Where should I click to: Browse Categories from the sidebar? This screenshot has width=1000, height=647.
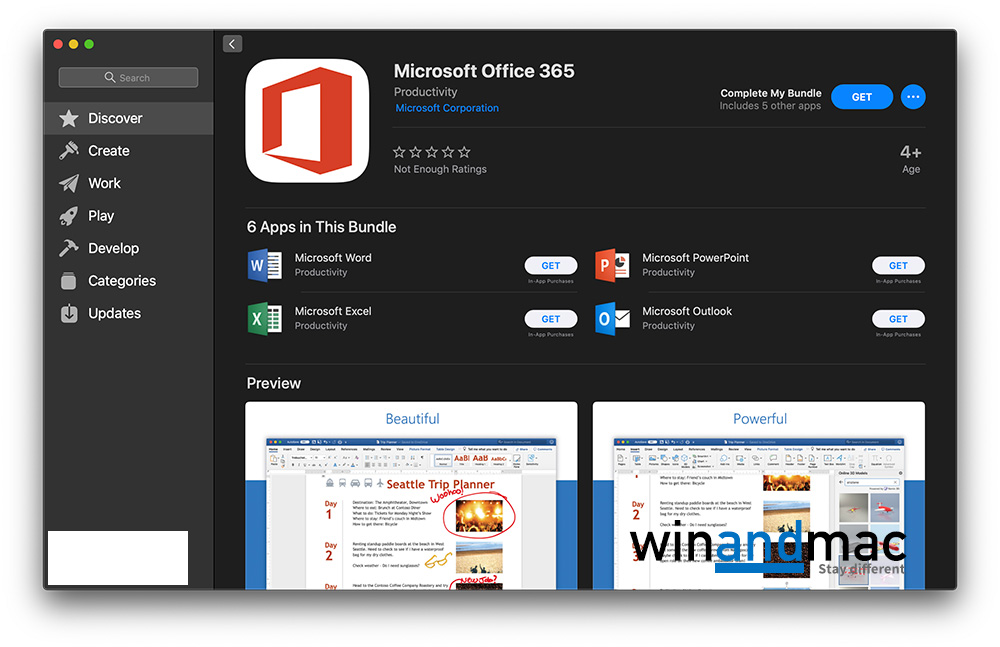pyautogui.click(x=69, y=281)
